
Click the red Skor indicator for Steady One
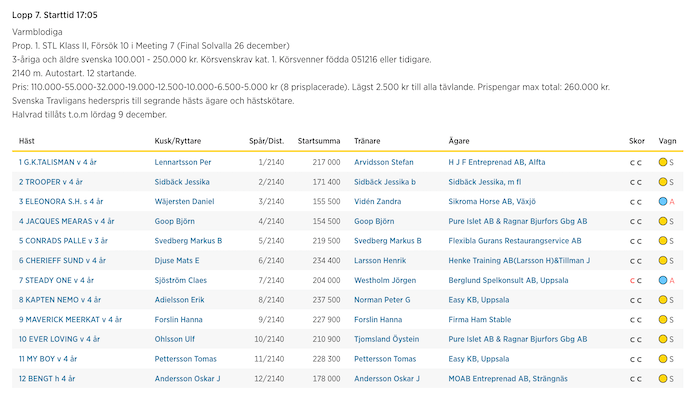coord(634,280)
